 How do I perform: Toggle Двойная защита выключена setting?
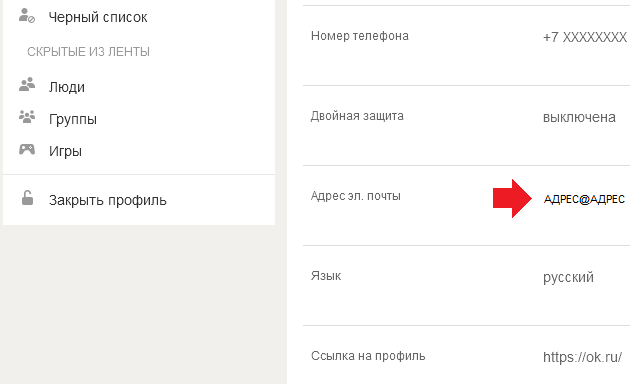pos(579,117)
